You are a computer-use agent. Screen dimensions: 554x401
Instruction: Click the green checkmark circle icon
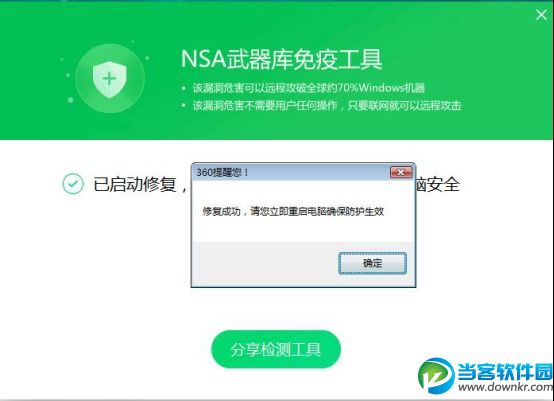[x=73, y=184]
